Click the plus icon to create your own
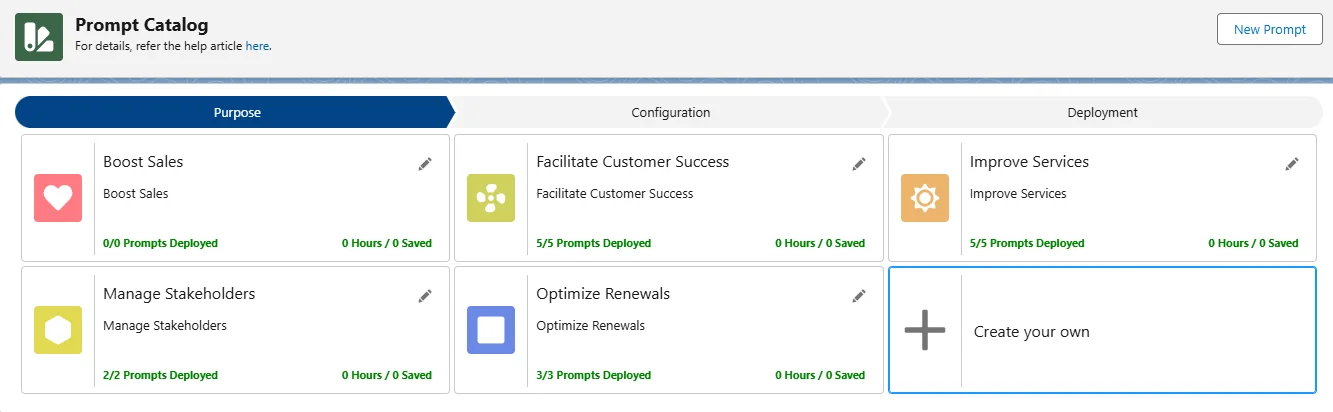The height and width of the screenshot is (412, 1333). pos(924,330)
